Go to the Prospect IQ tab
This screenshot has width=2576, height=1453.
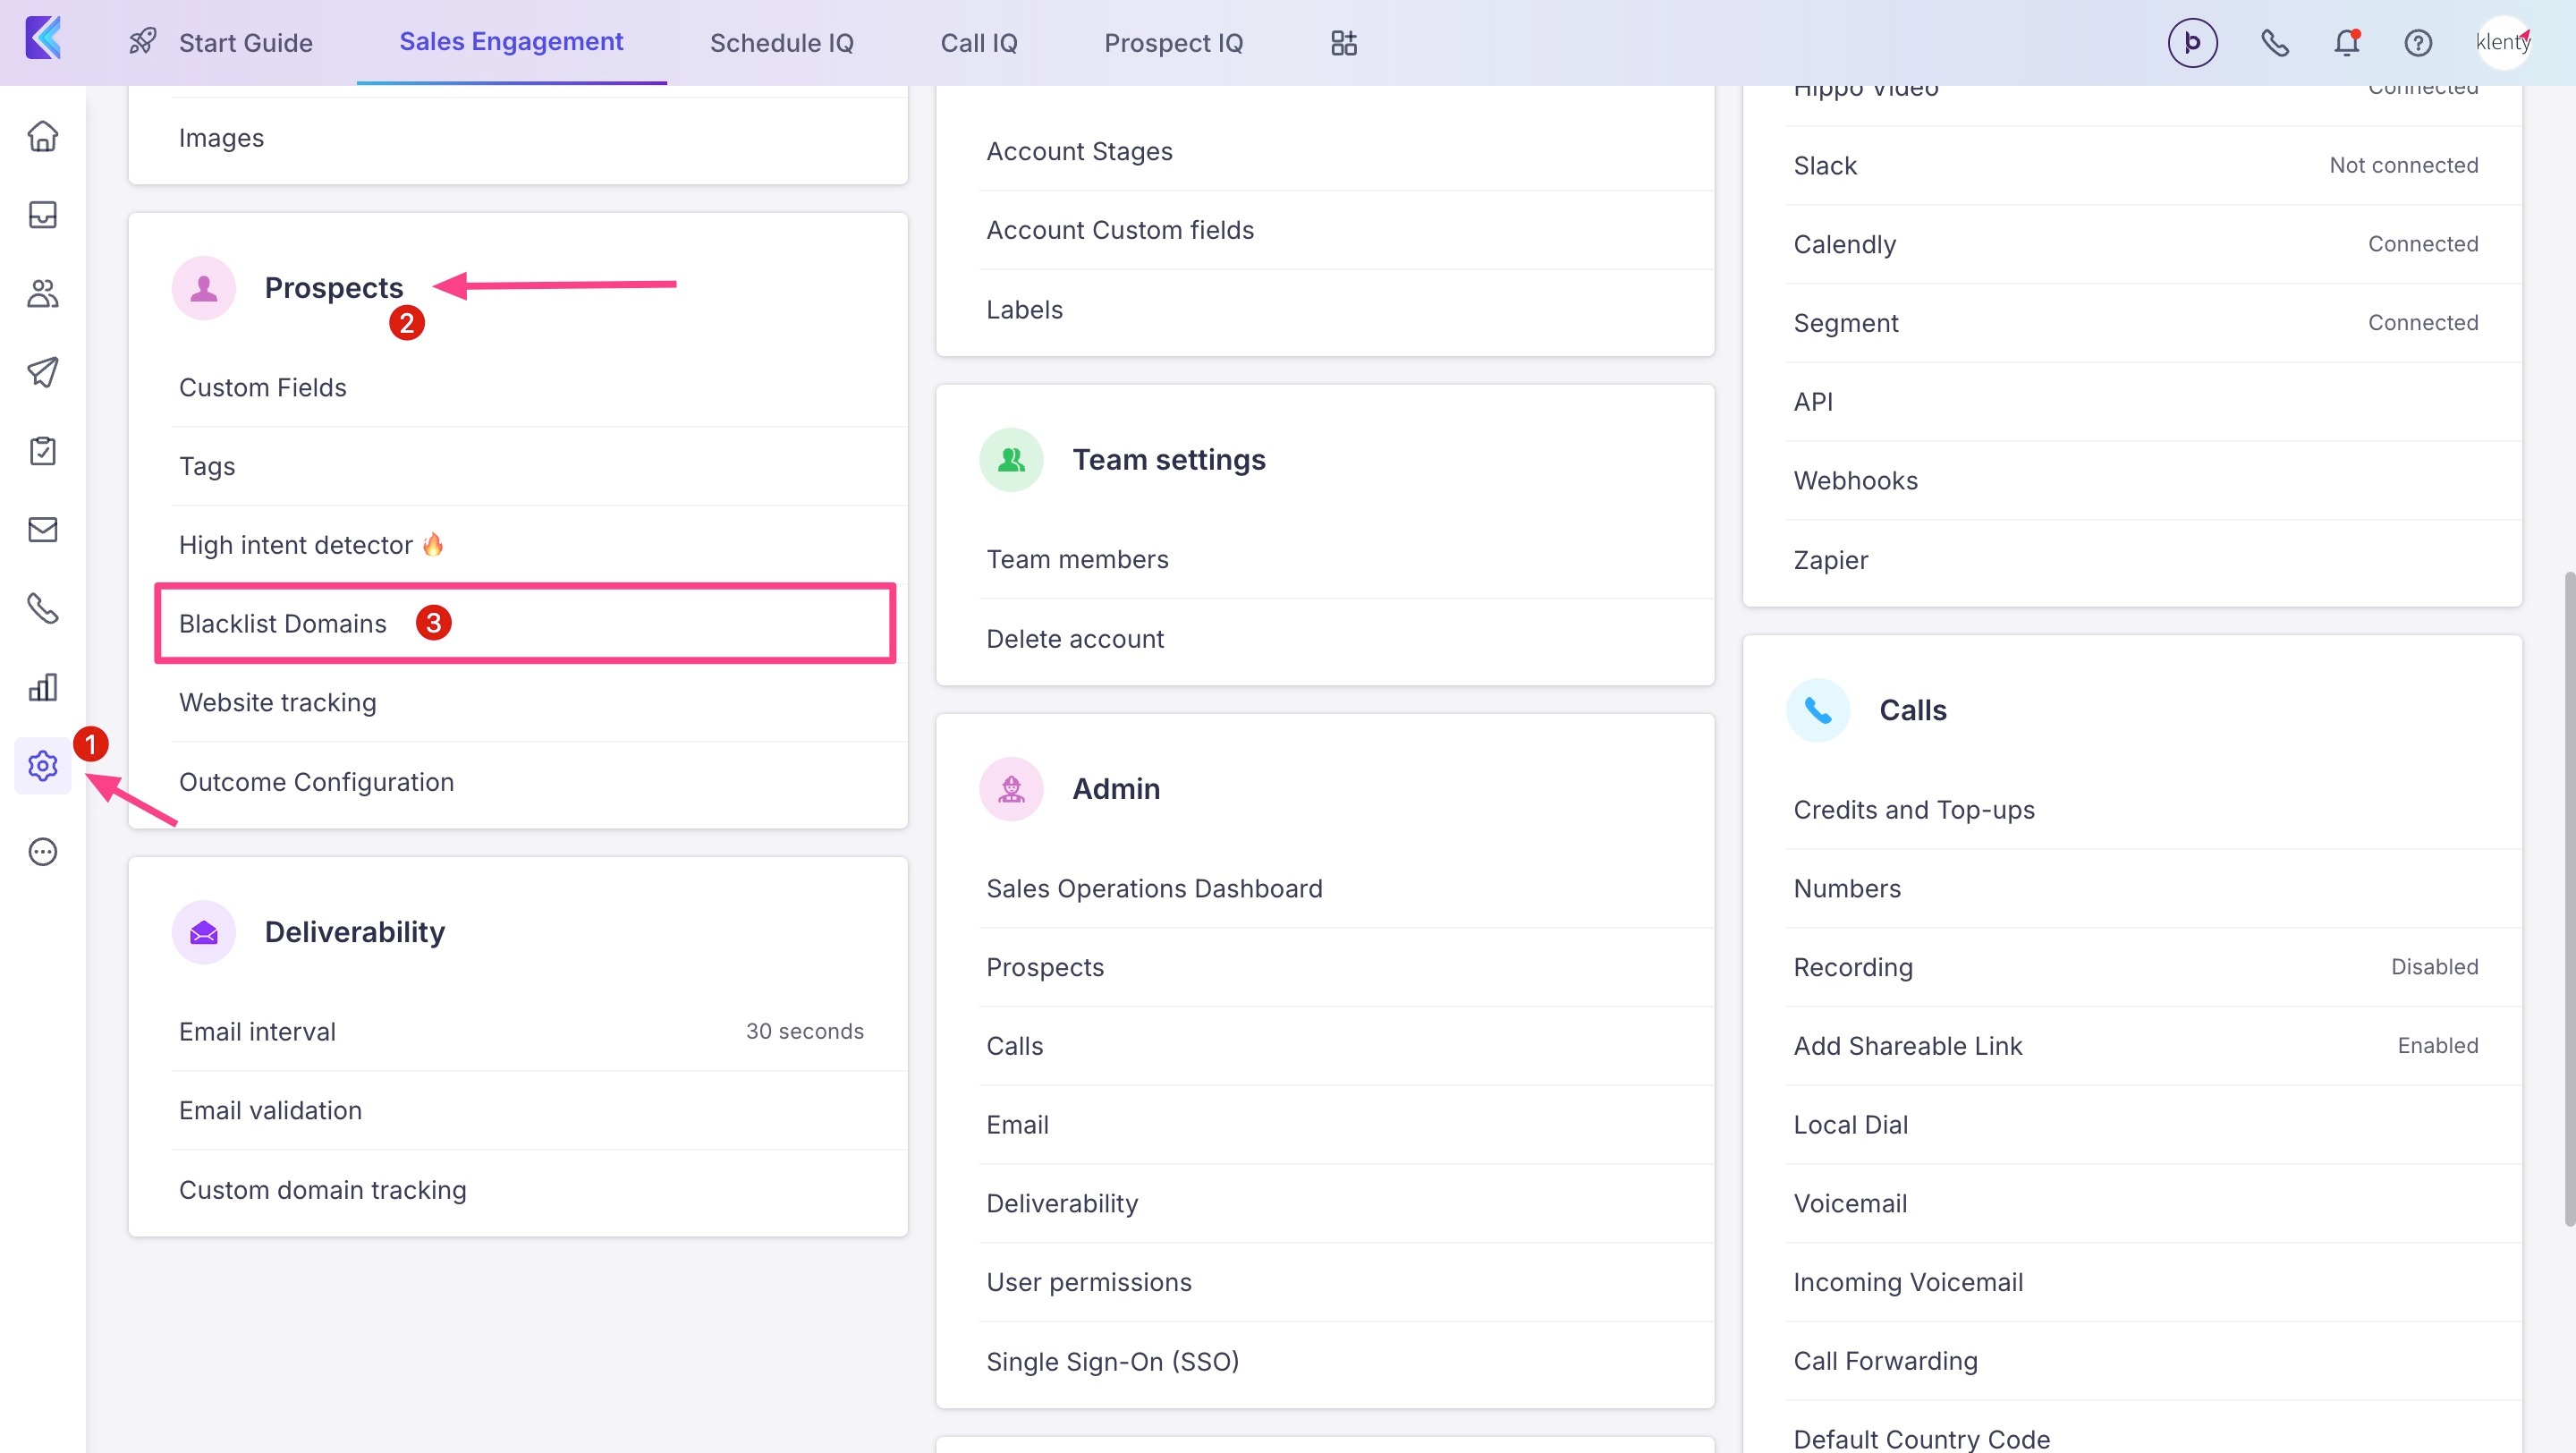pos(1173,43)
